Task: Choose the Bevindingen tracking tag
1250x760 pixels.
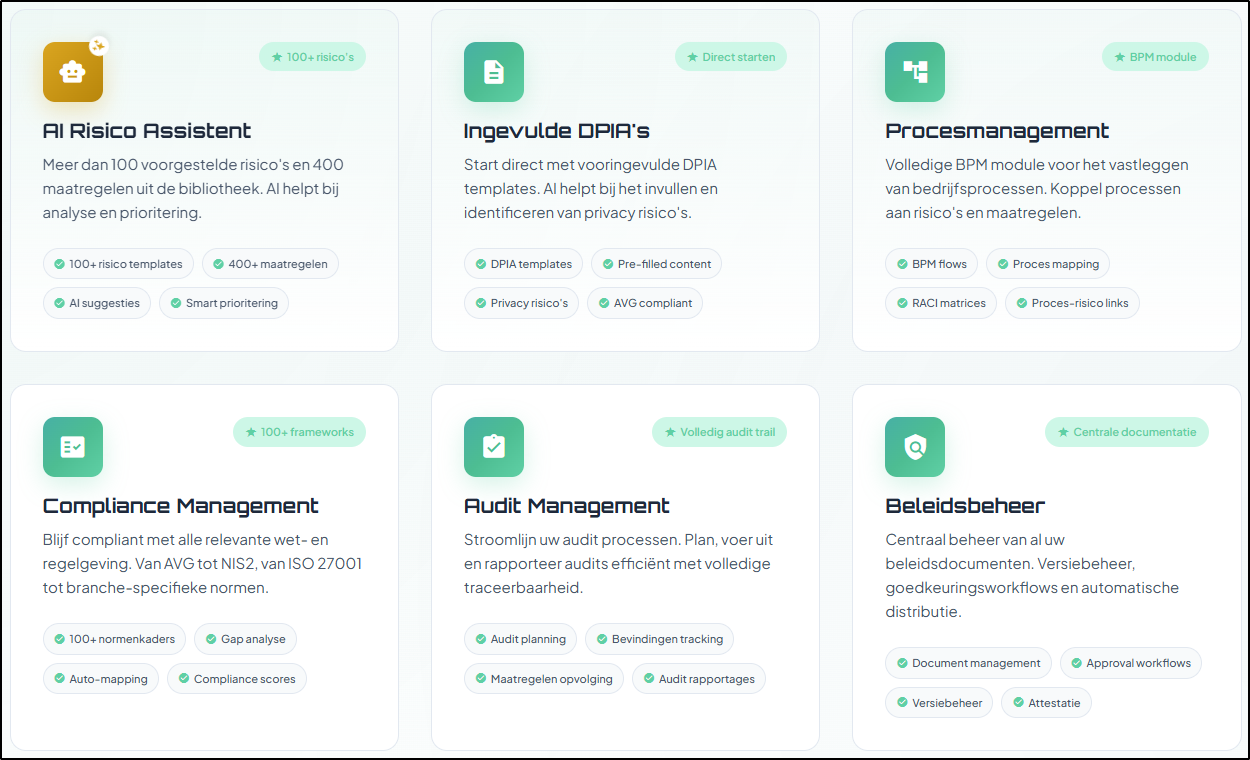Action: [658, 639]
